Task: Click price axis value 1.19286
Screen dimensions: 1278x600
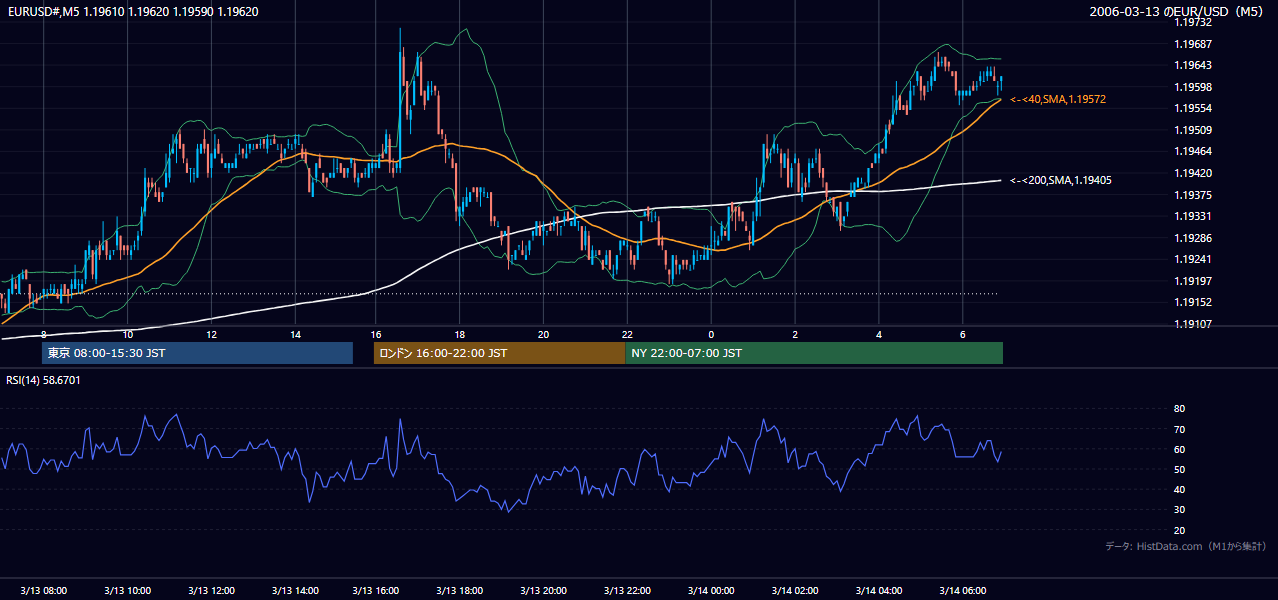Action: click(x=1193, y=238)
